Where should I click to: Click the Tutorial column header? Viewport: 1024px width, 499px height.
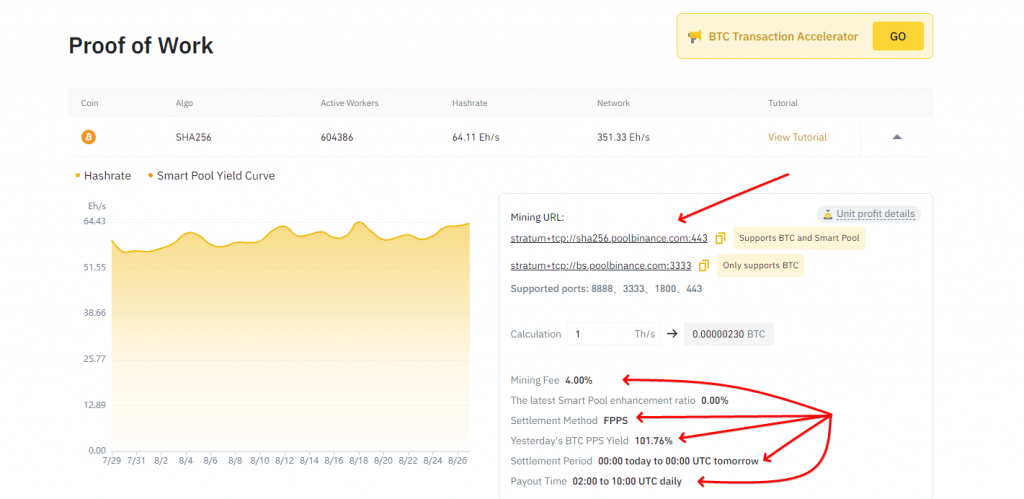pyautogui.click(x=783, y=103)
